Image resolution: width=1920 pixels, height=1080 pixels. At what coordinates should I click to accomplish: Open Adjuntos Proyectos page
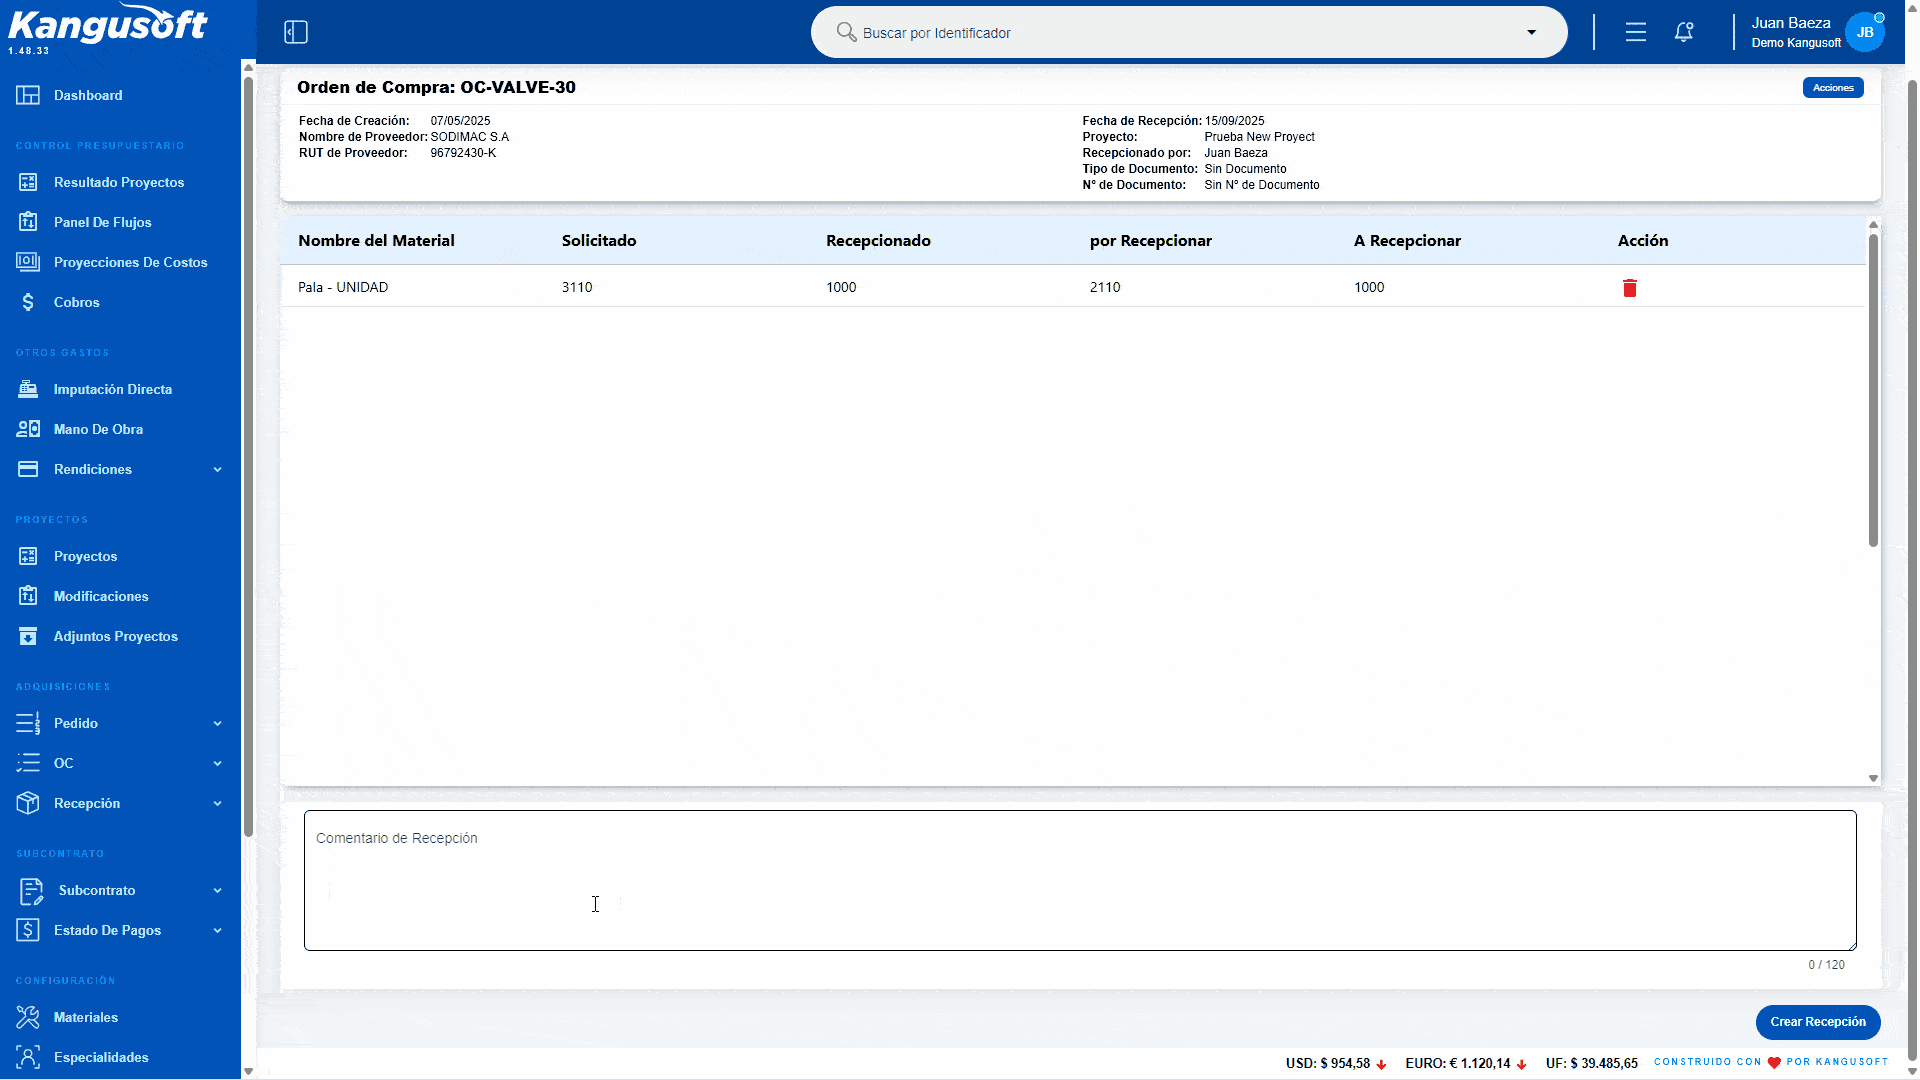116,636
